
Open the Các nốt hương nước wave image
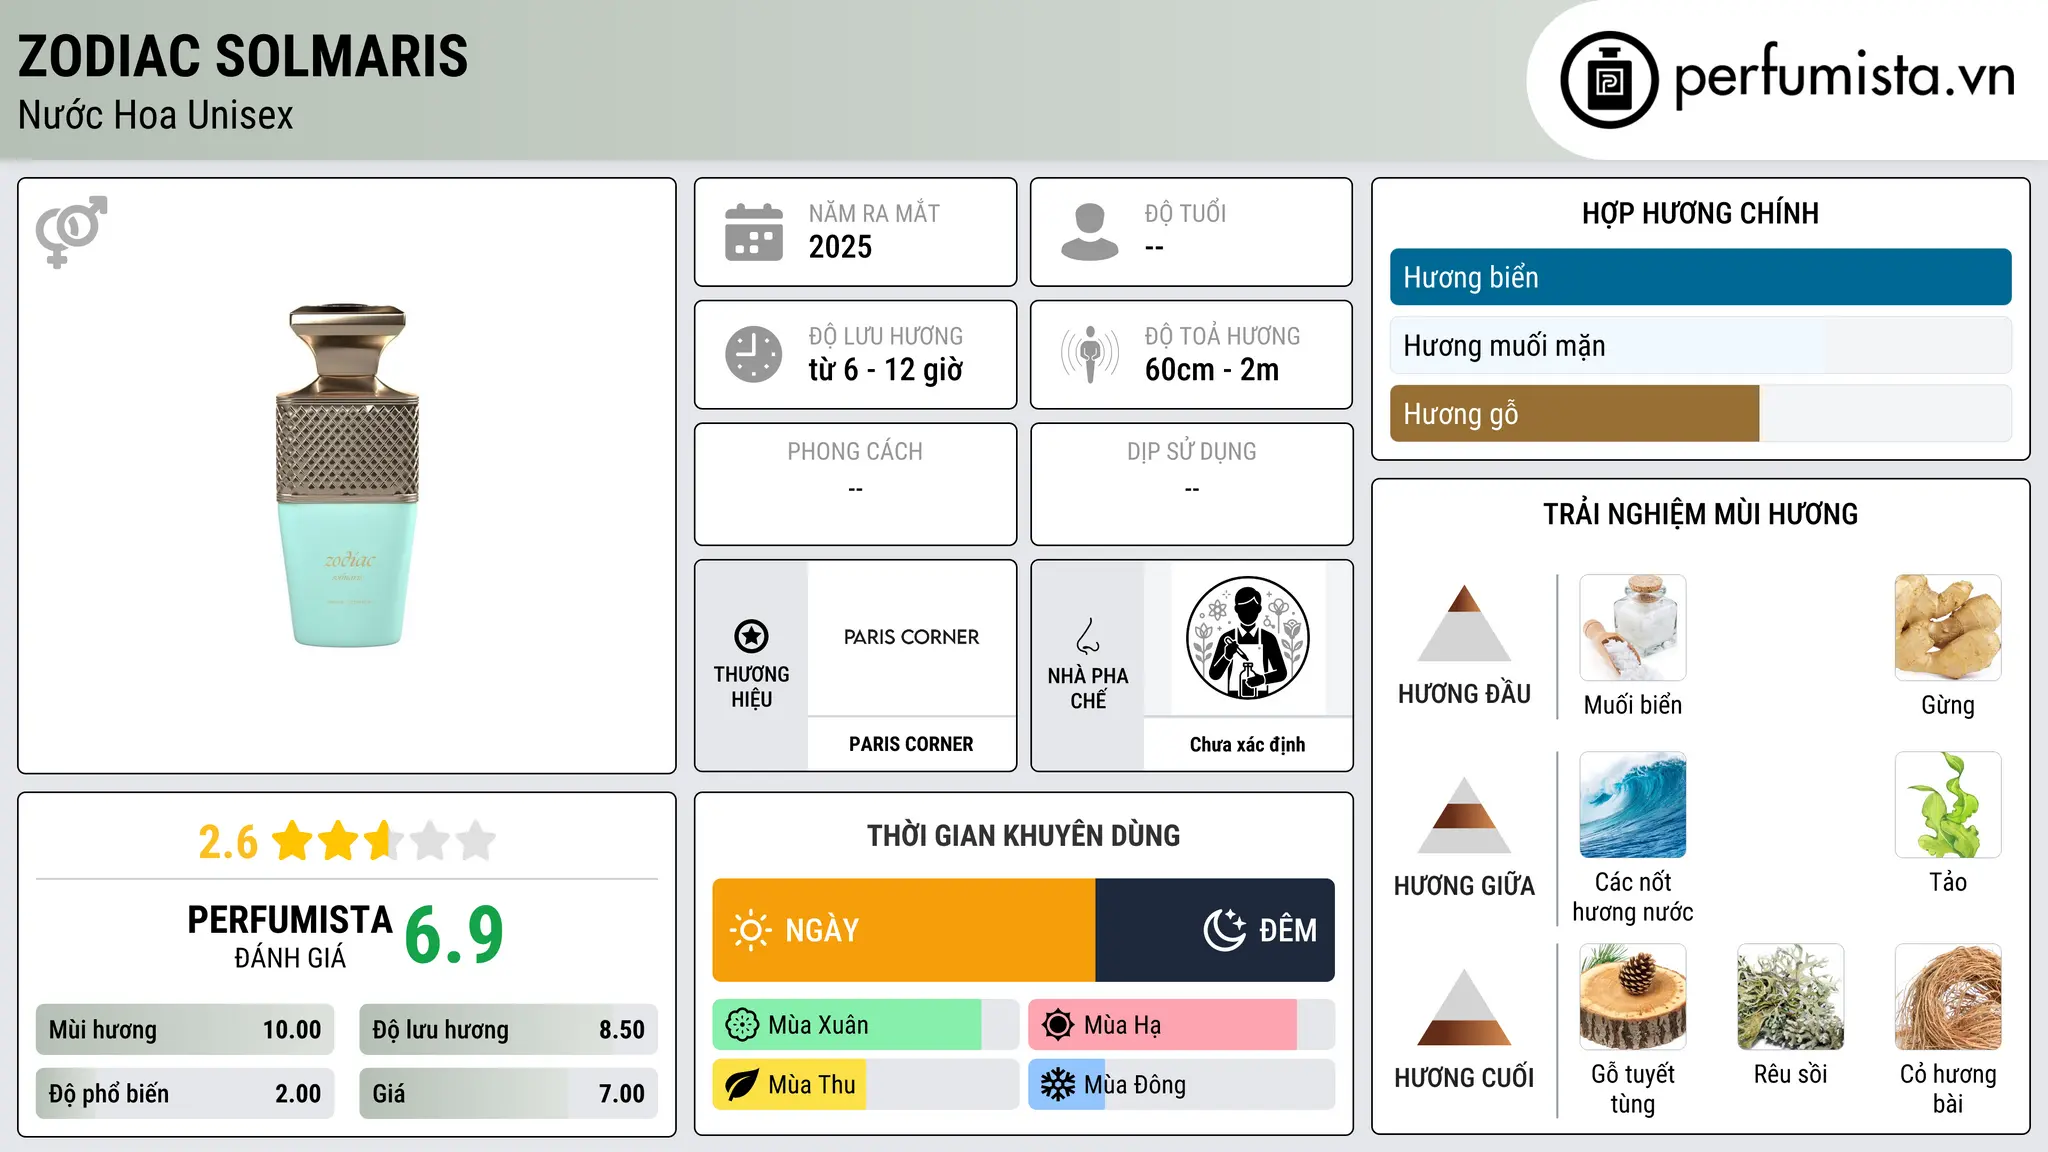coord(1633,805)
